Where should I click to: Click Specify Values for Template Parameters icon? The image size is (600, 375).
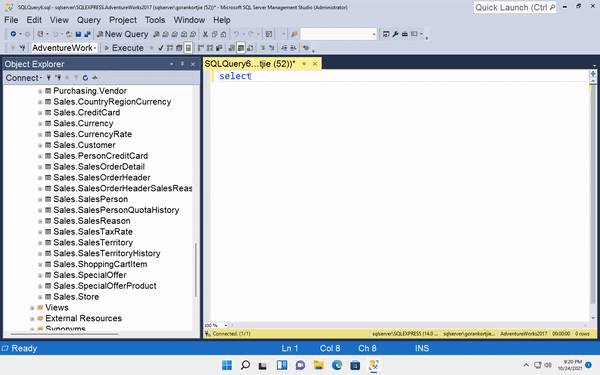(305, 48)
